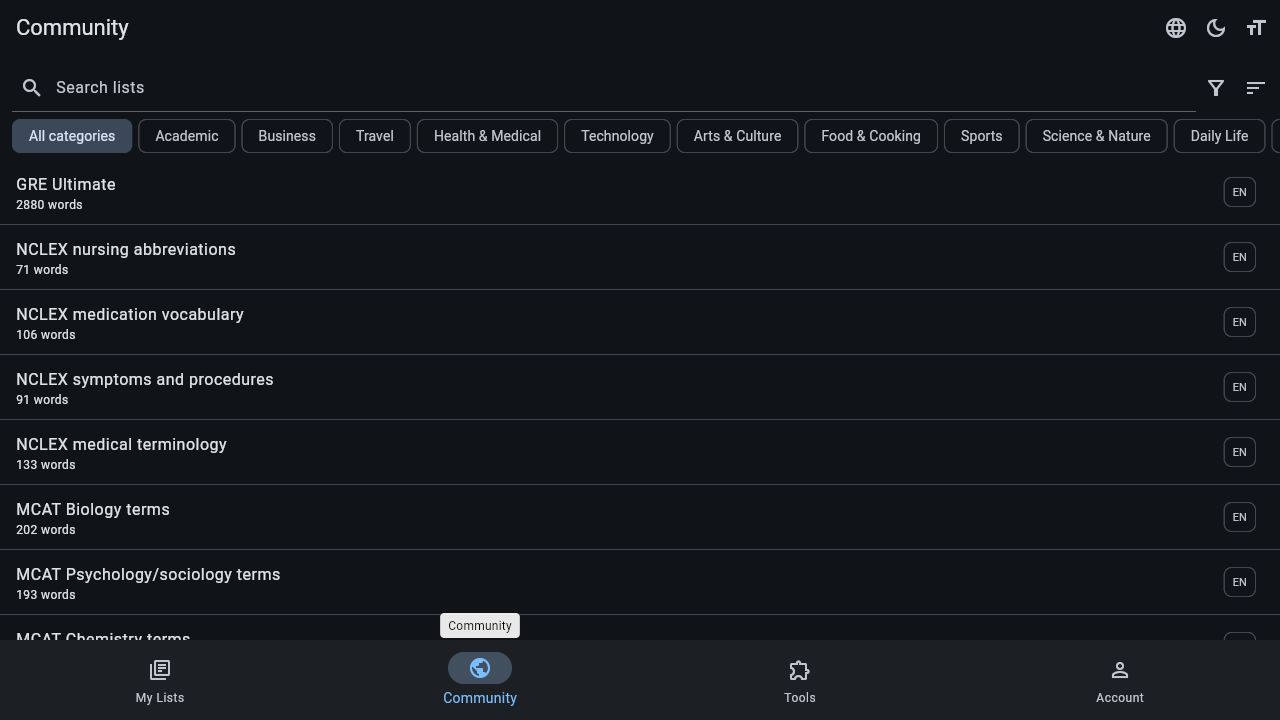Filter by the Academic category chip
The width and height of the screenshot is (1280, 720).
coord(187,136)
